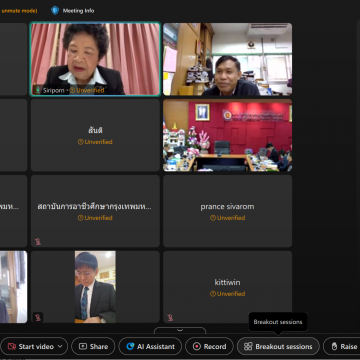This screenshot has height=360, width=360.
Task: Select the red conference room video tile
Action: [x=227, y=135]
